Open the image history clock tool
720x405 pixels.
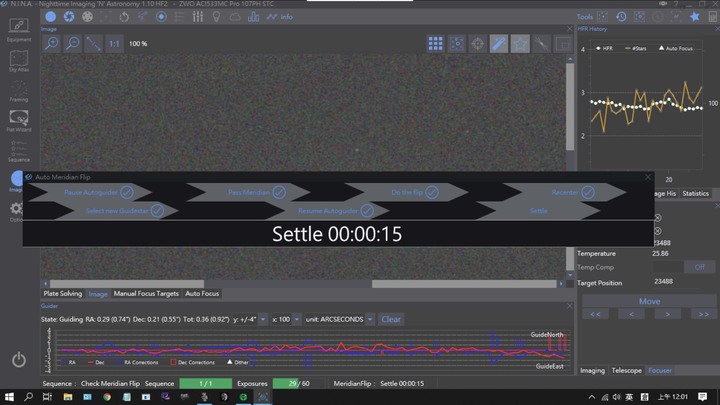point(621,17)
